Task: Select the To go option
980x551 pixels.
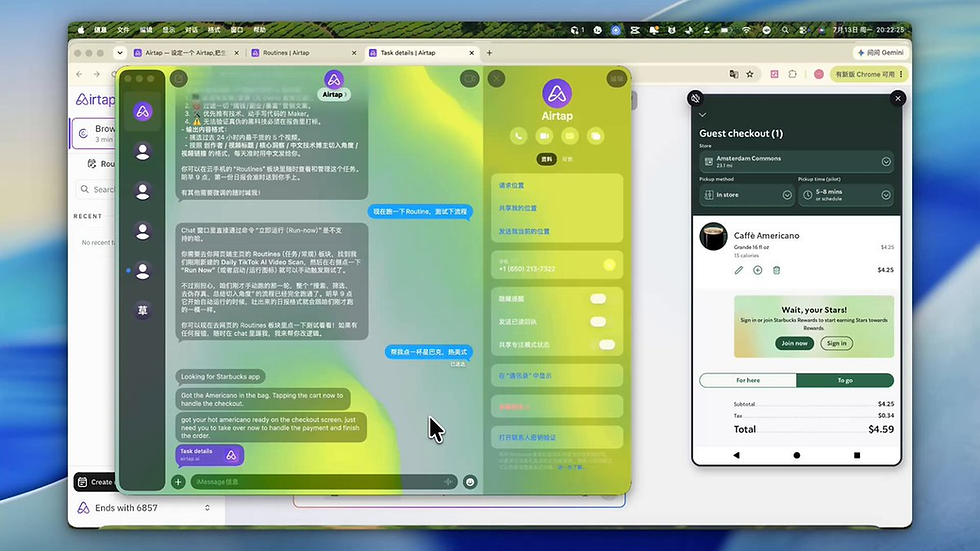Action: point(845,380)
